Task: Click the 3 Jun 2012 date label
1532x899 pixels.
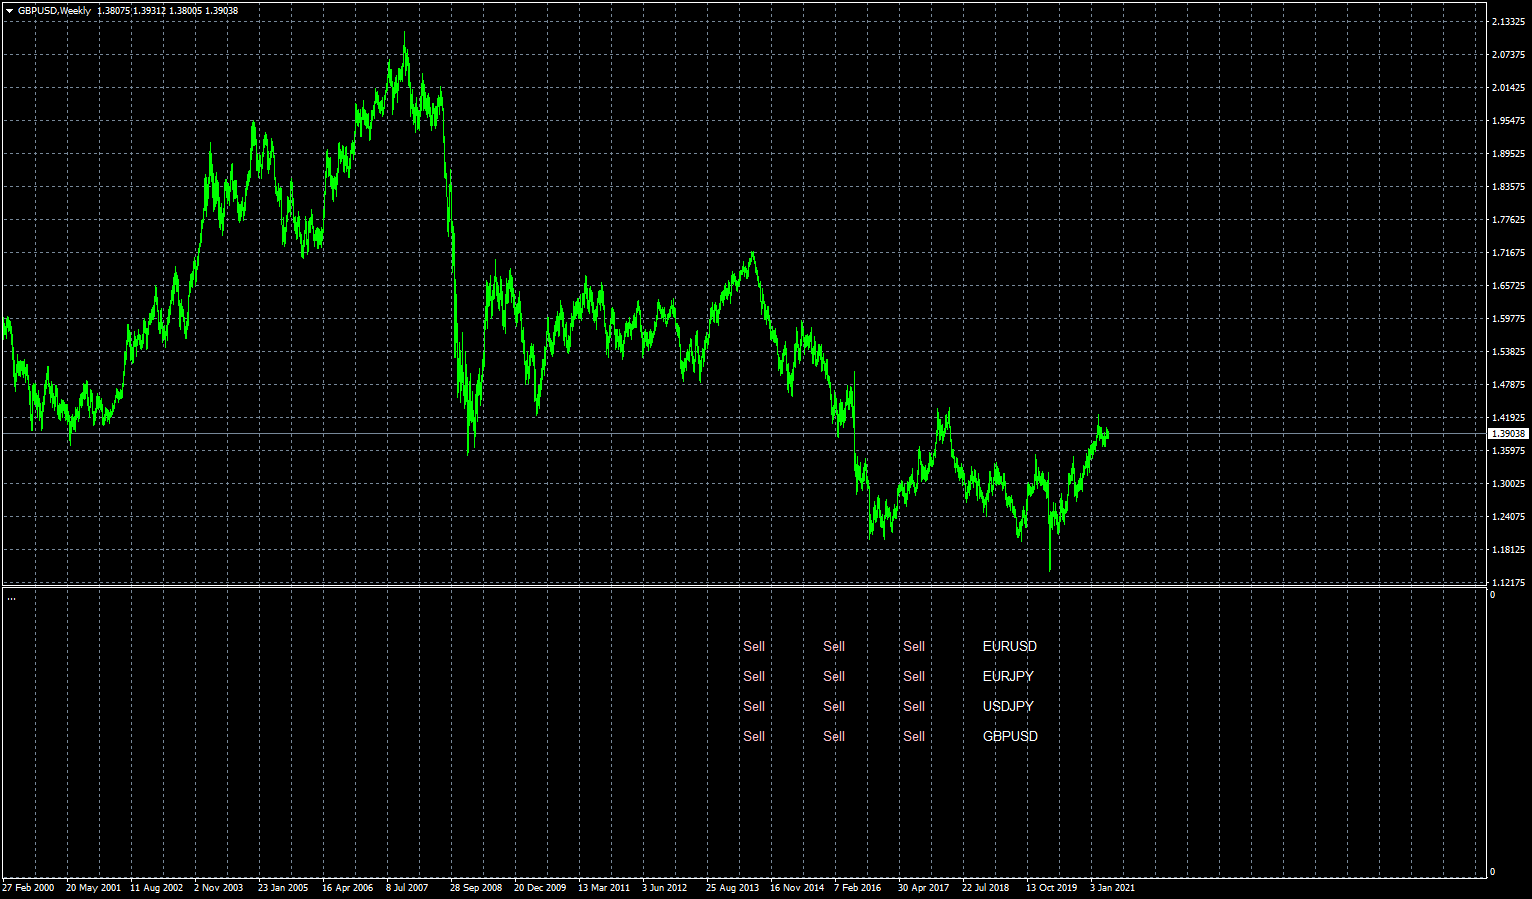Action: (x=665, y=887)
